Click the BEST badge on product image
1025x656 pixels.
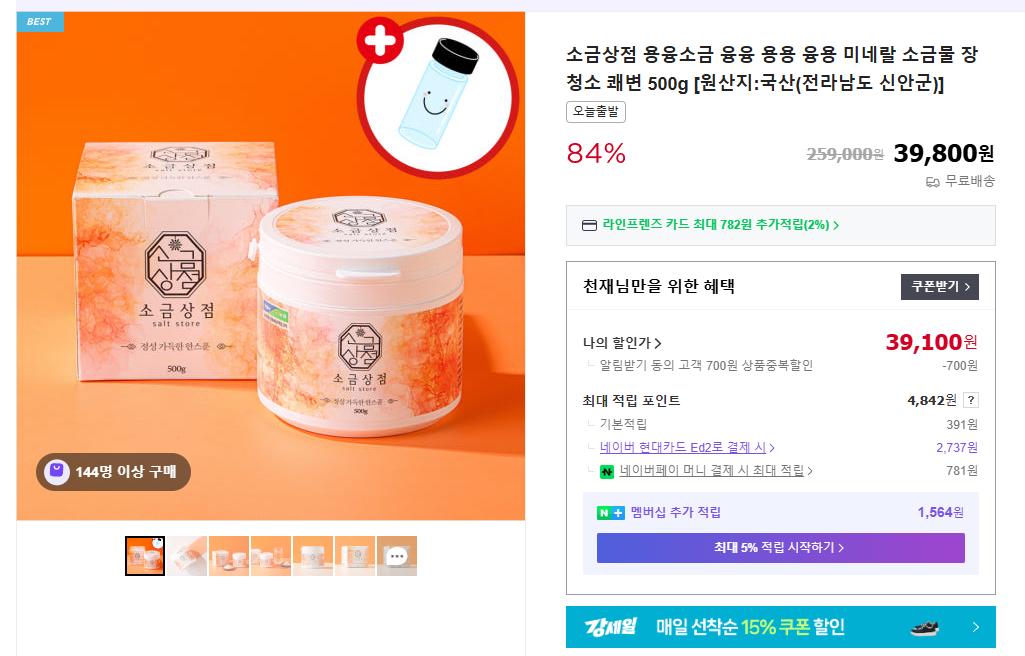click(40, 22)
